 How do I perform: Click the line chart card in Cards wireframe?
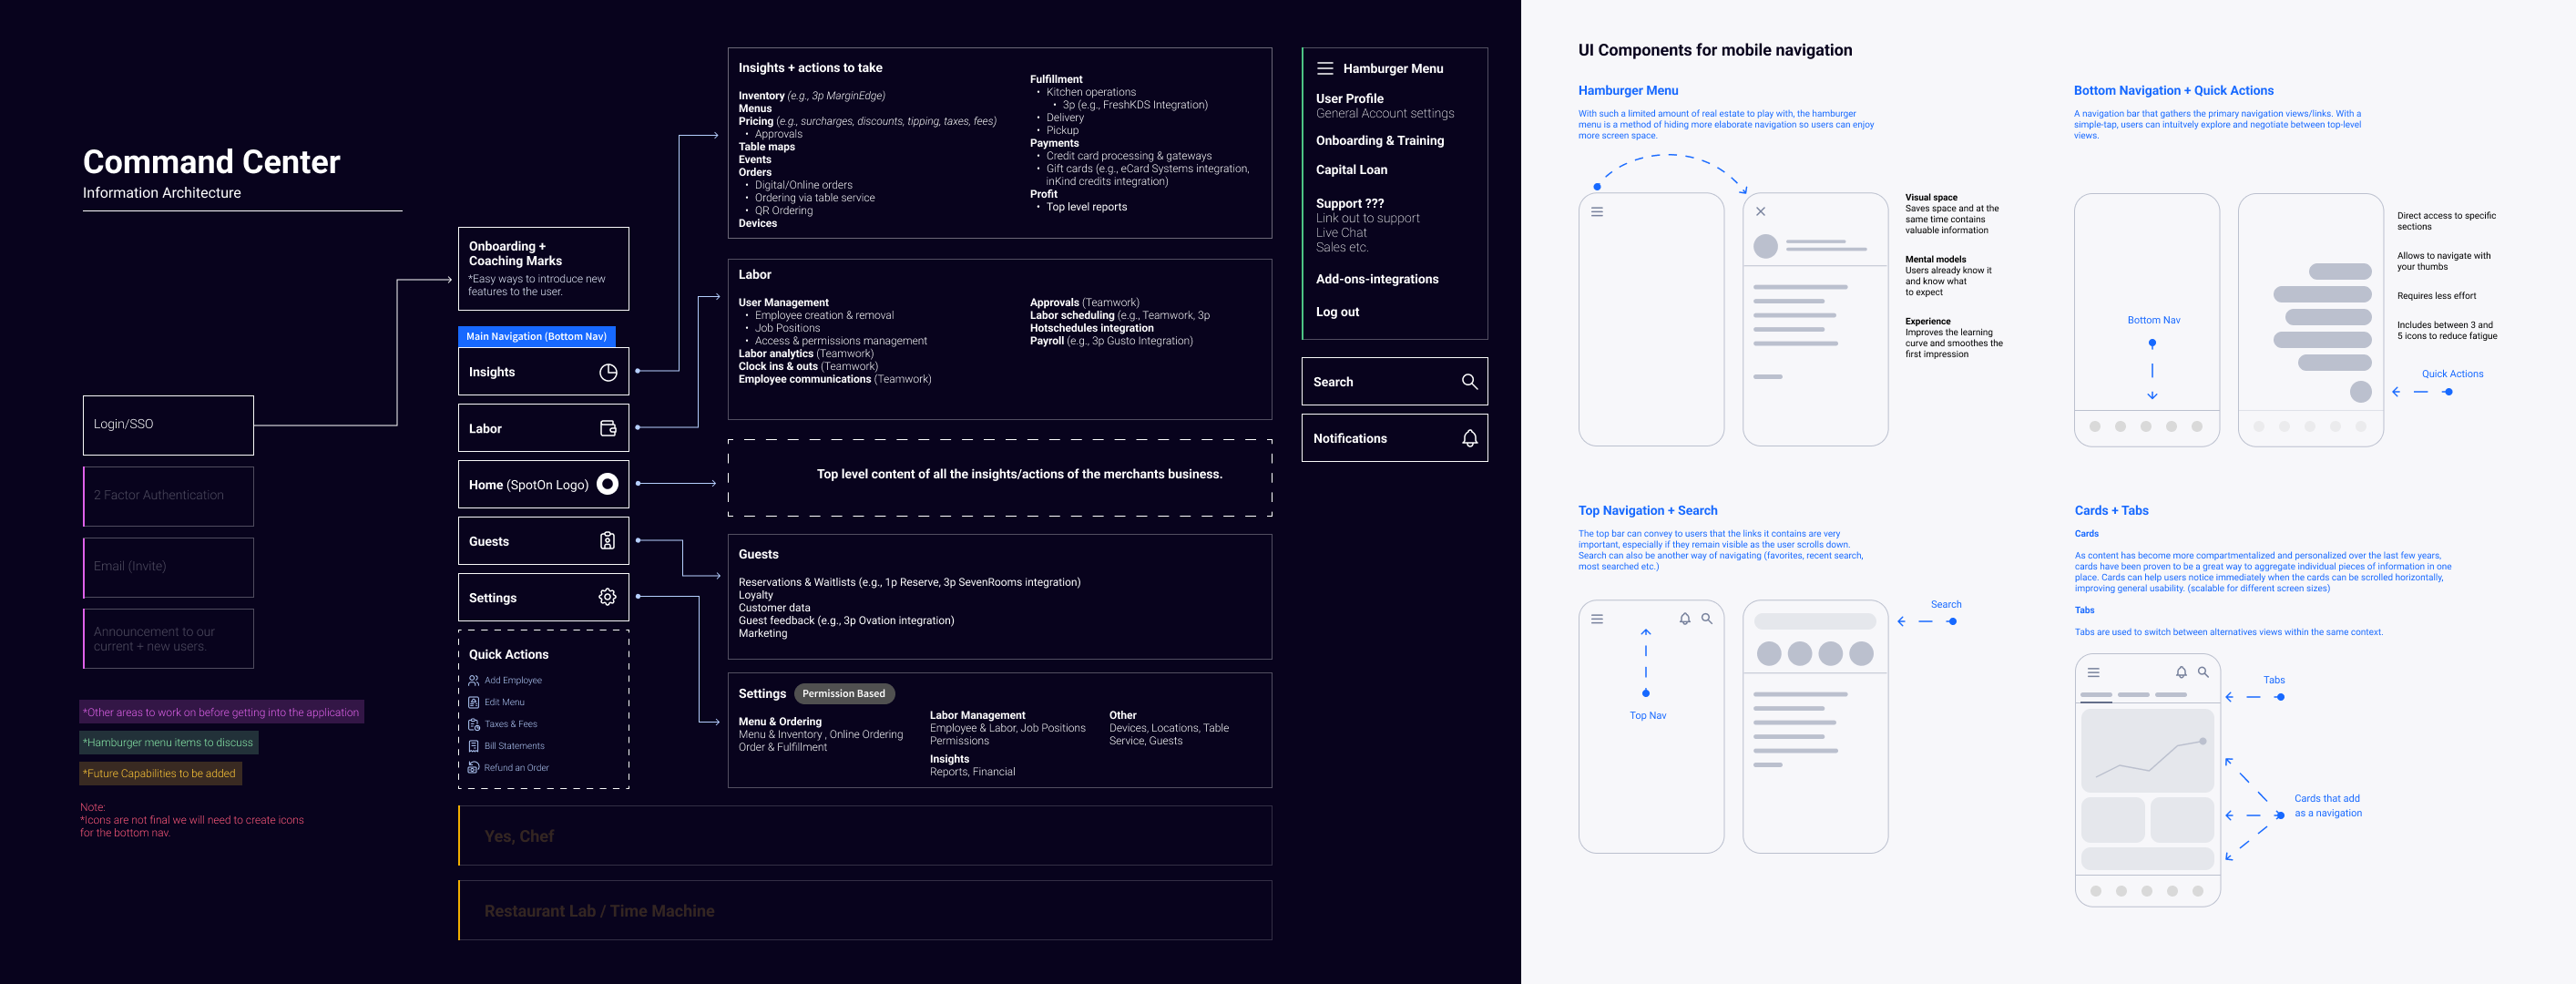coord(2147,751)
